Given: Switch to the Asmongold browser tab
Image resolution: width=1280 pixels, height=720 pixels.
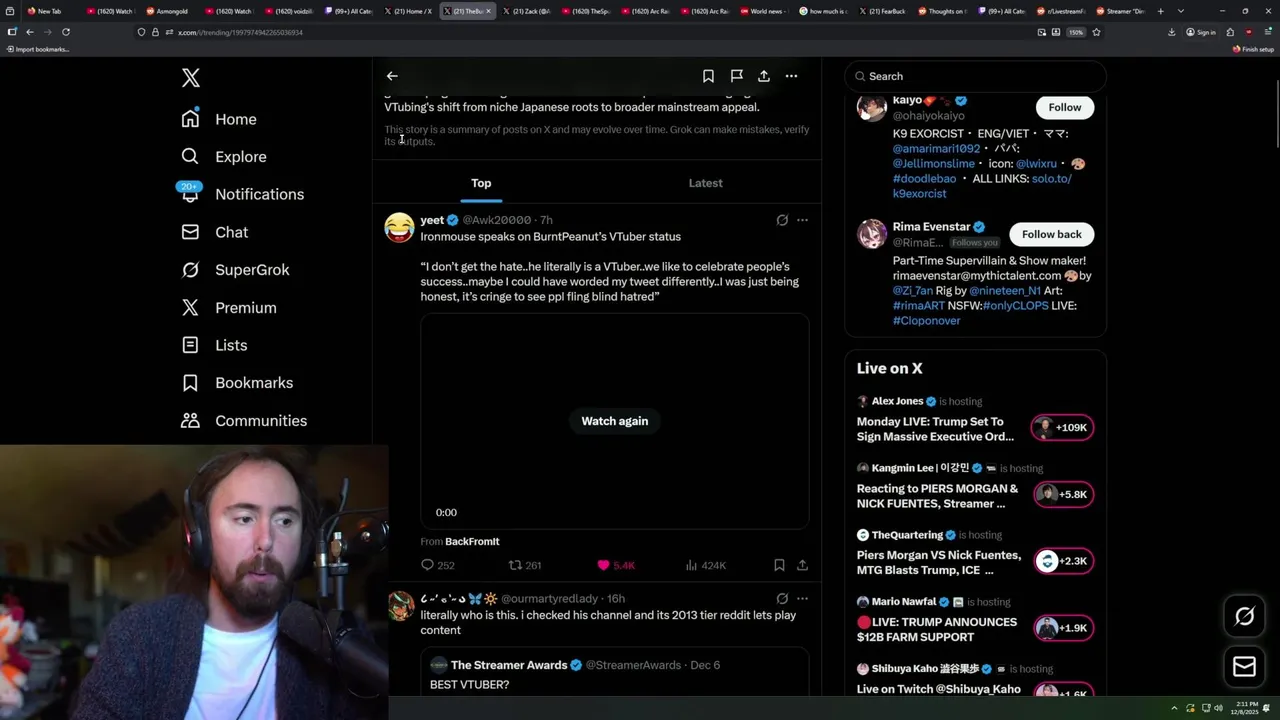Looking at the screenshot, I should 167,11.
